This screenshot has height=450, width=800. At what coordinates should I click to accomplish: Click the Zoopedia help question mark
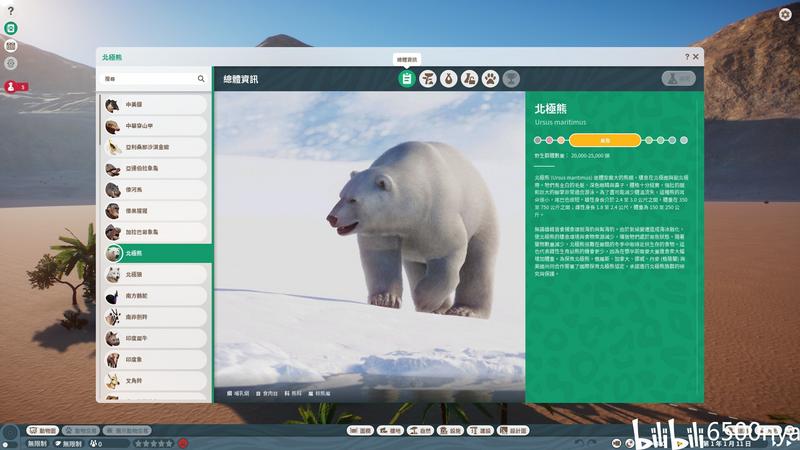tap(687, 57)
